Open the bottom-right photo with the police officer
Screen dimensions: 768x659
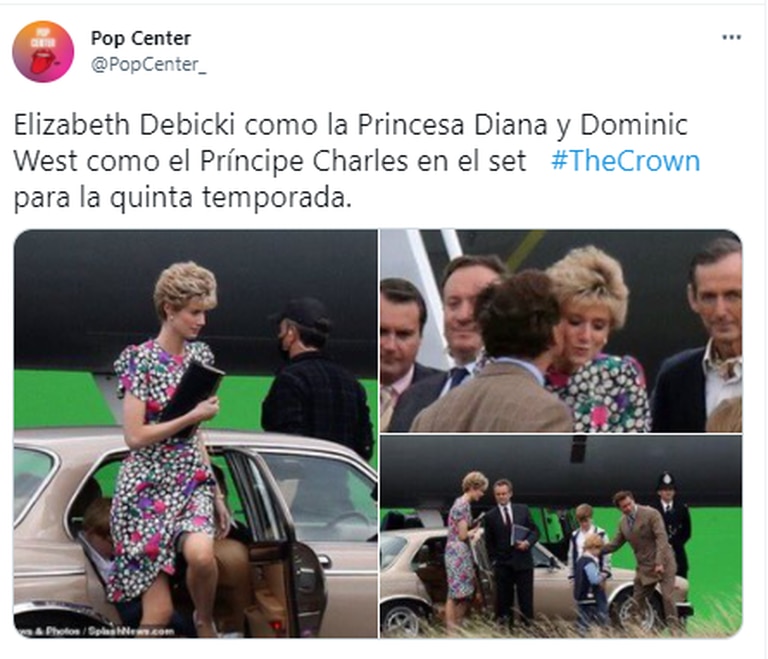coord(561,537)
